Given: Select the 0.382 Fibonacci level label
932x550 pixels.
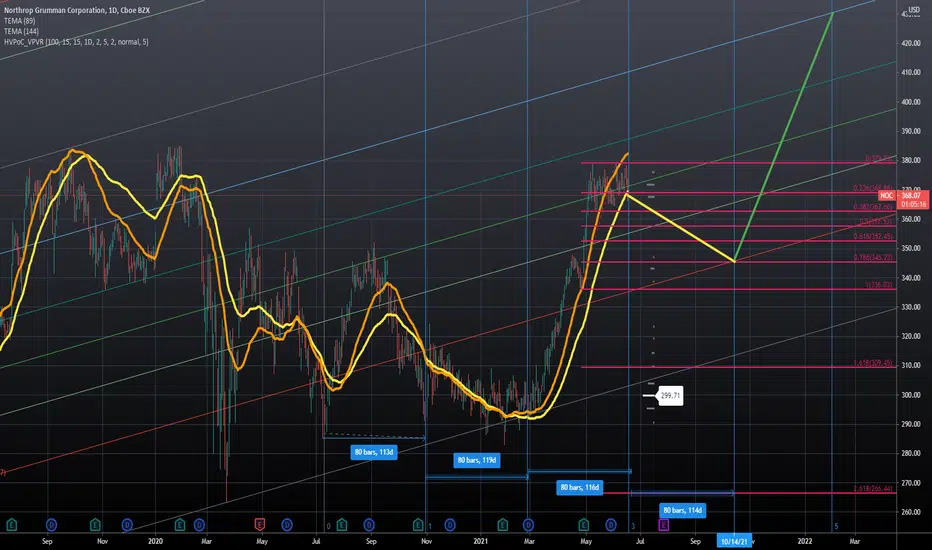Looking at the screenshot, I should [873, 208].
